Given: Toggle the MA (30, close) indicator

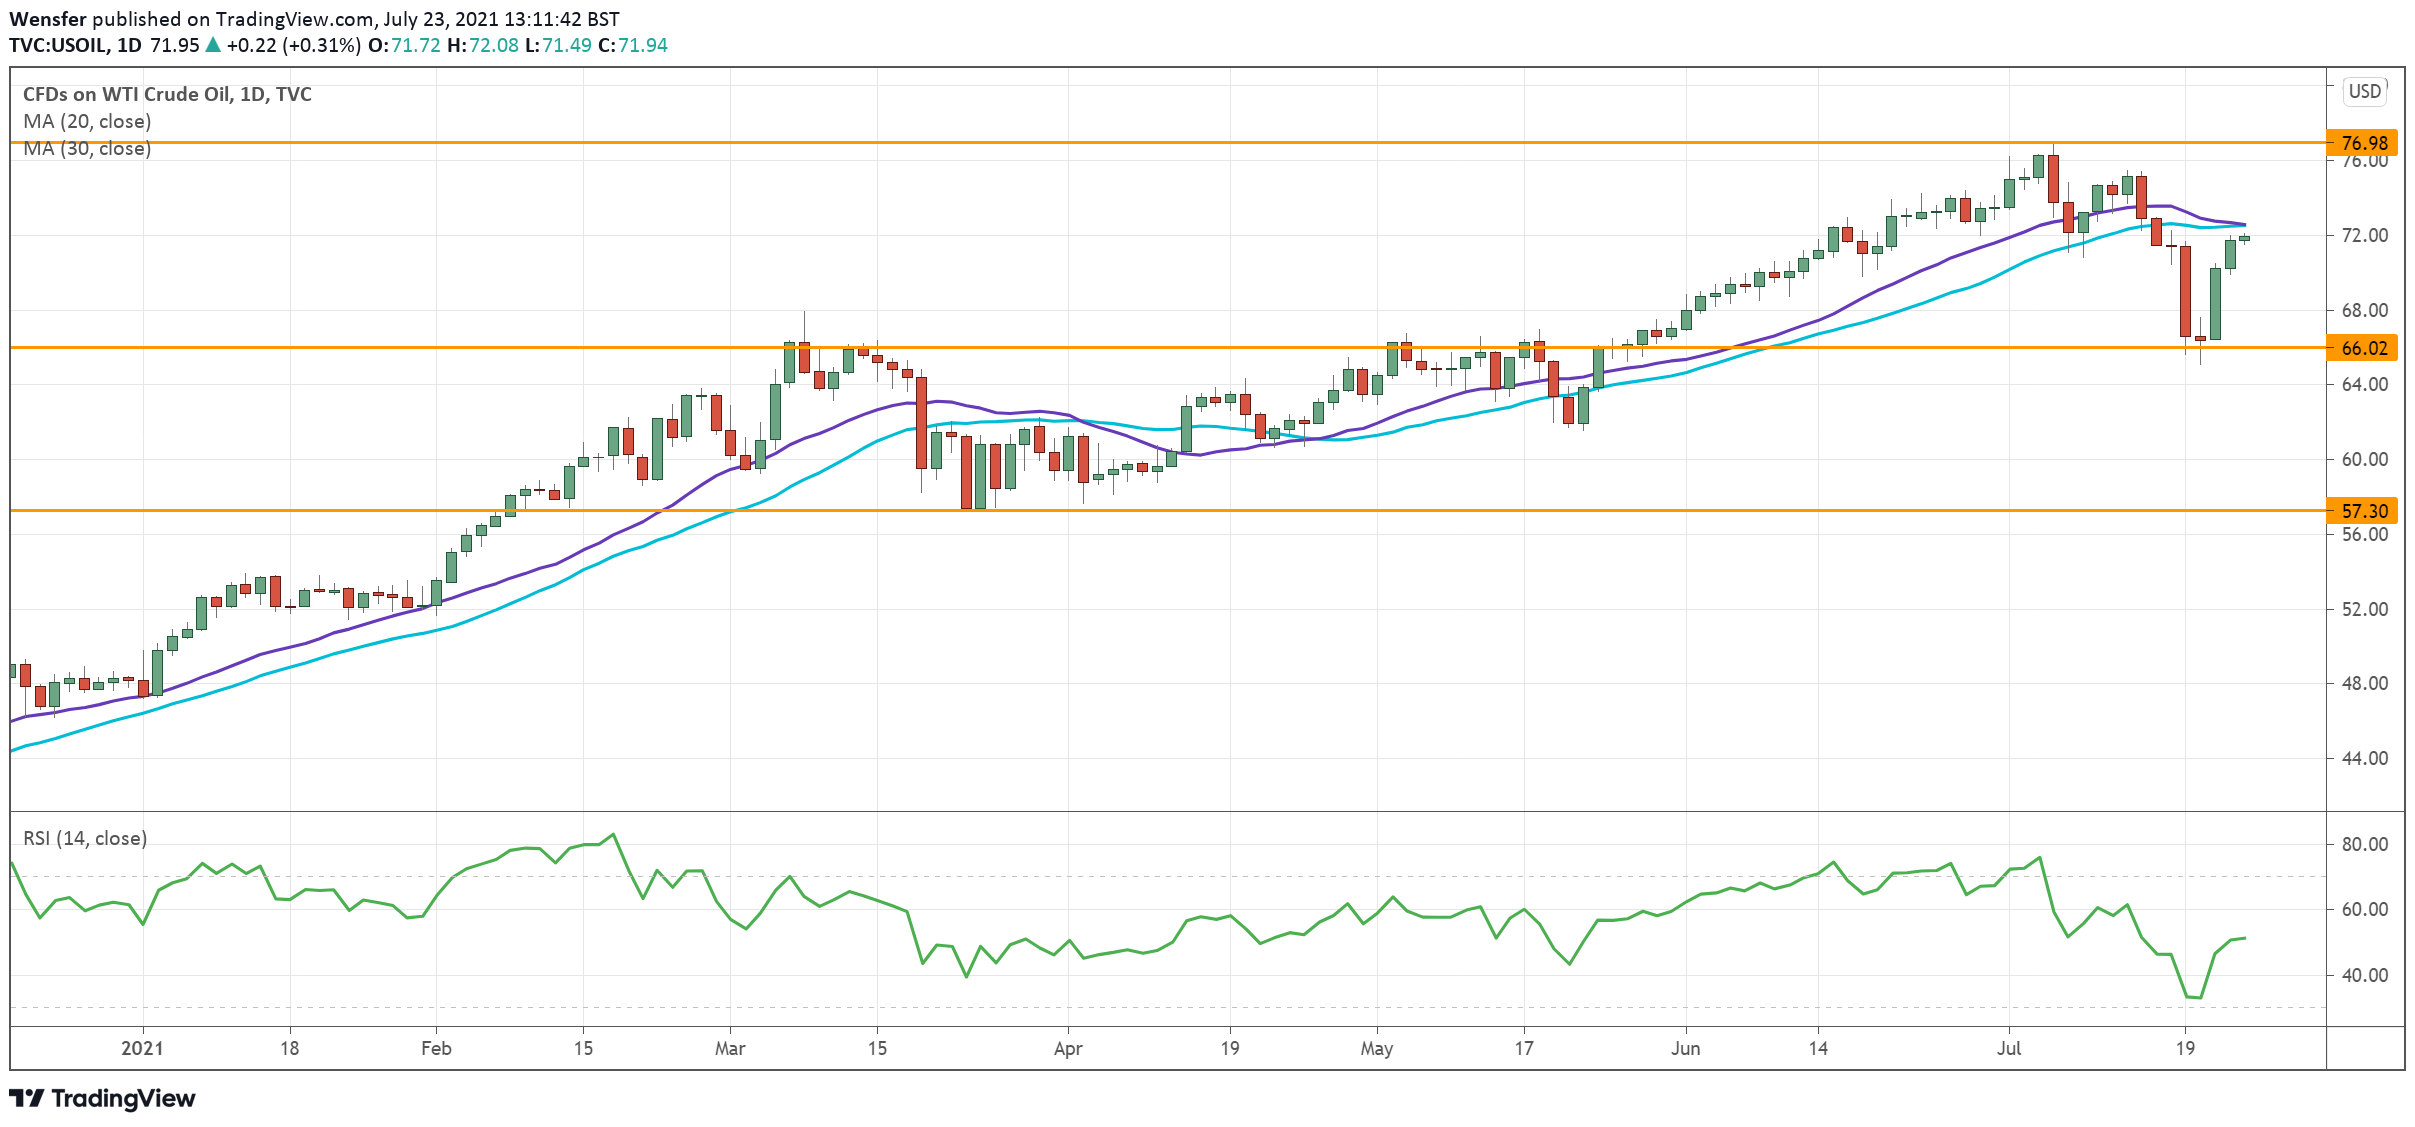Looking at the screenshot, I should (85, 149).
